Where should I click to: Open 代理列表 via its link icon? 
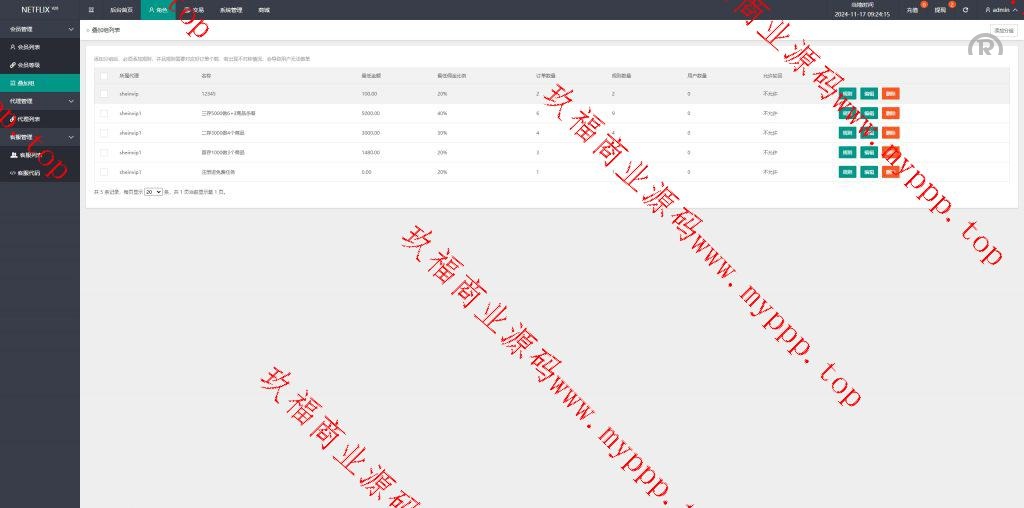[12, 119]
